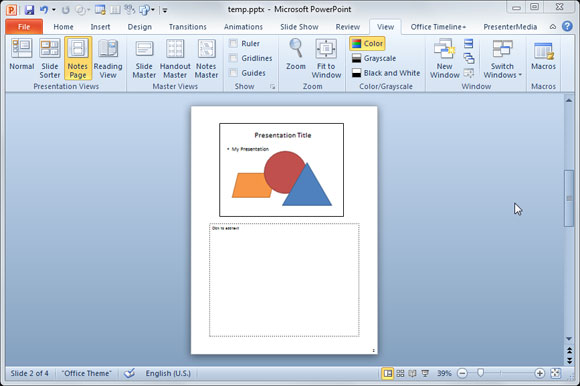The image size is (580, 386).
Task: Select Color display mode
Action: tap(367, 44)
